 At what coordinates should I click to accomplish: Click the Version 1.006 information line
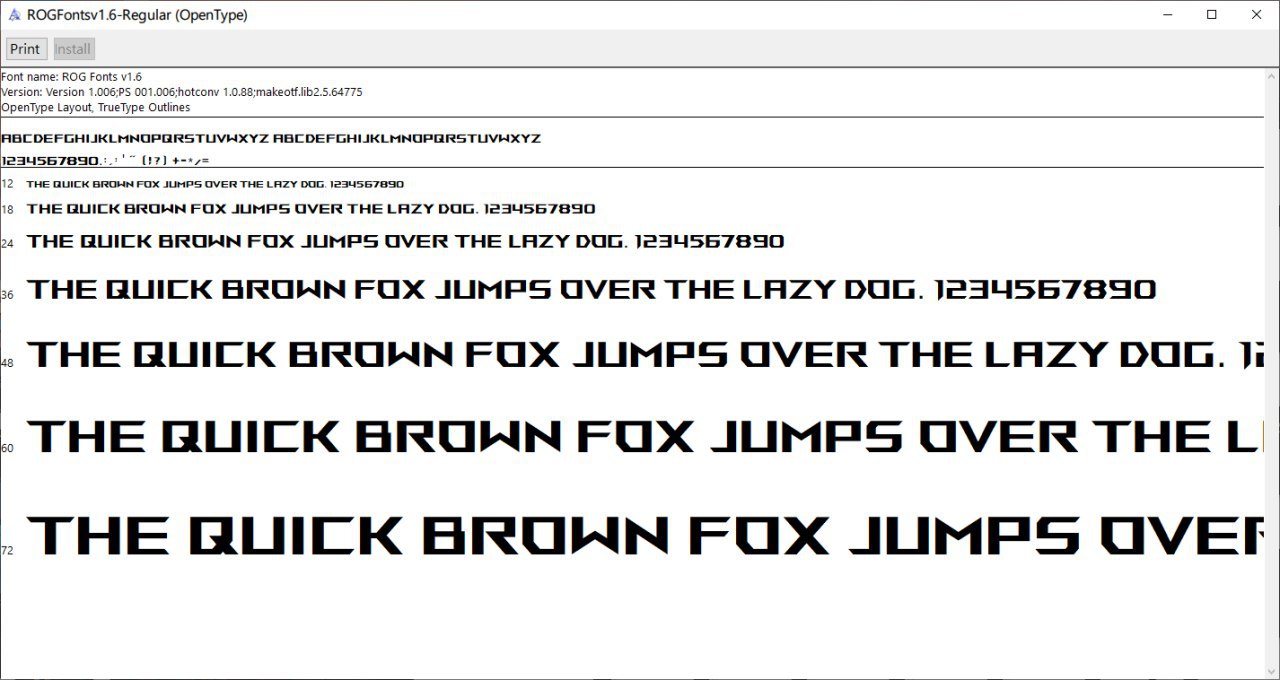[x=182, y=92]
